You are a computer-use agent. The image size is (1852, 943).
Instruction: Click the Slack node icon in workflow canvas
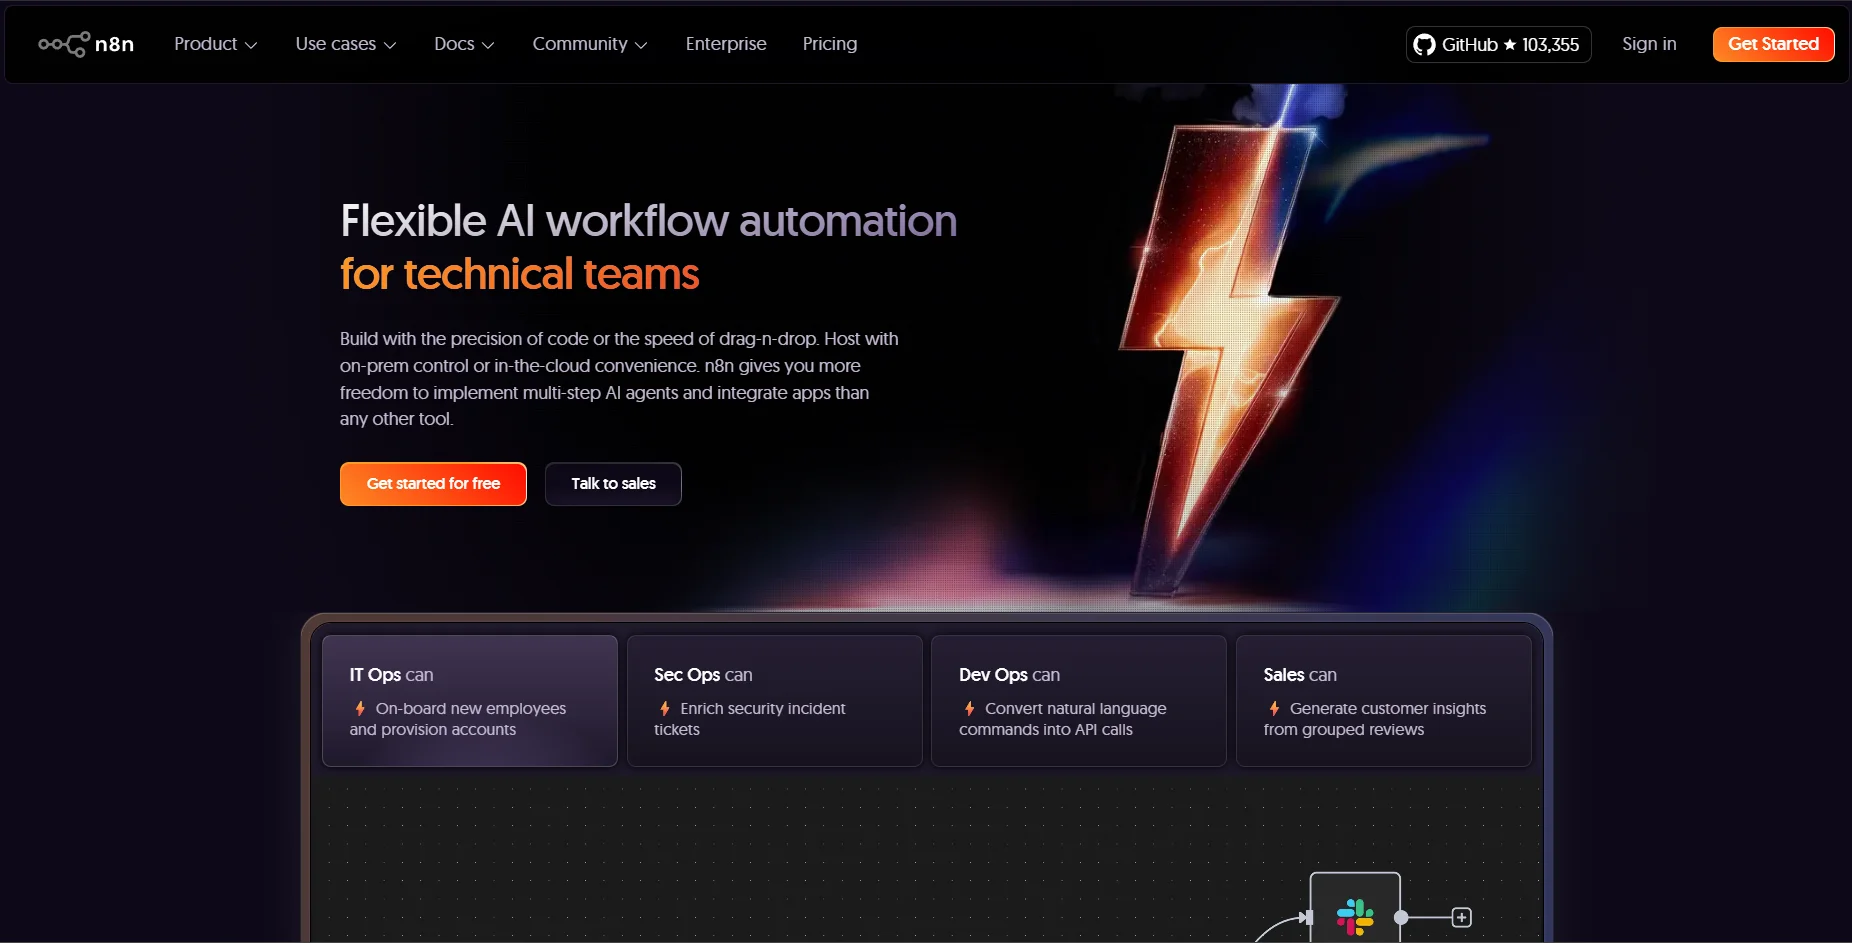1355,916
